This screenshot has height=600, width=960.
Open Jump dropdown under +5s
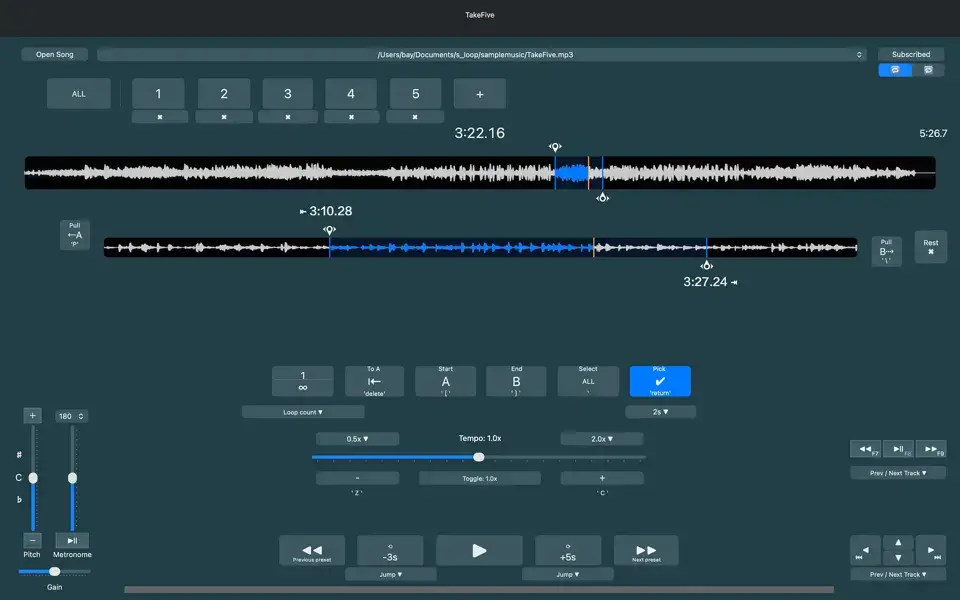[568, 574]
